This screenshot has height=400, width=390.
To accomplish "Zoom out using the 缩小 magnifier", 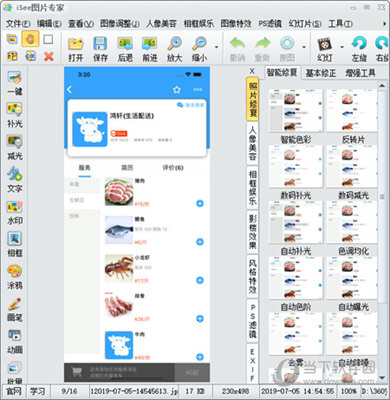I will 199,49.
